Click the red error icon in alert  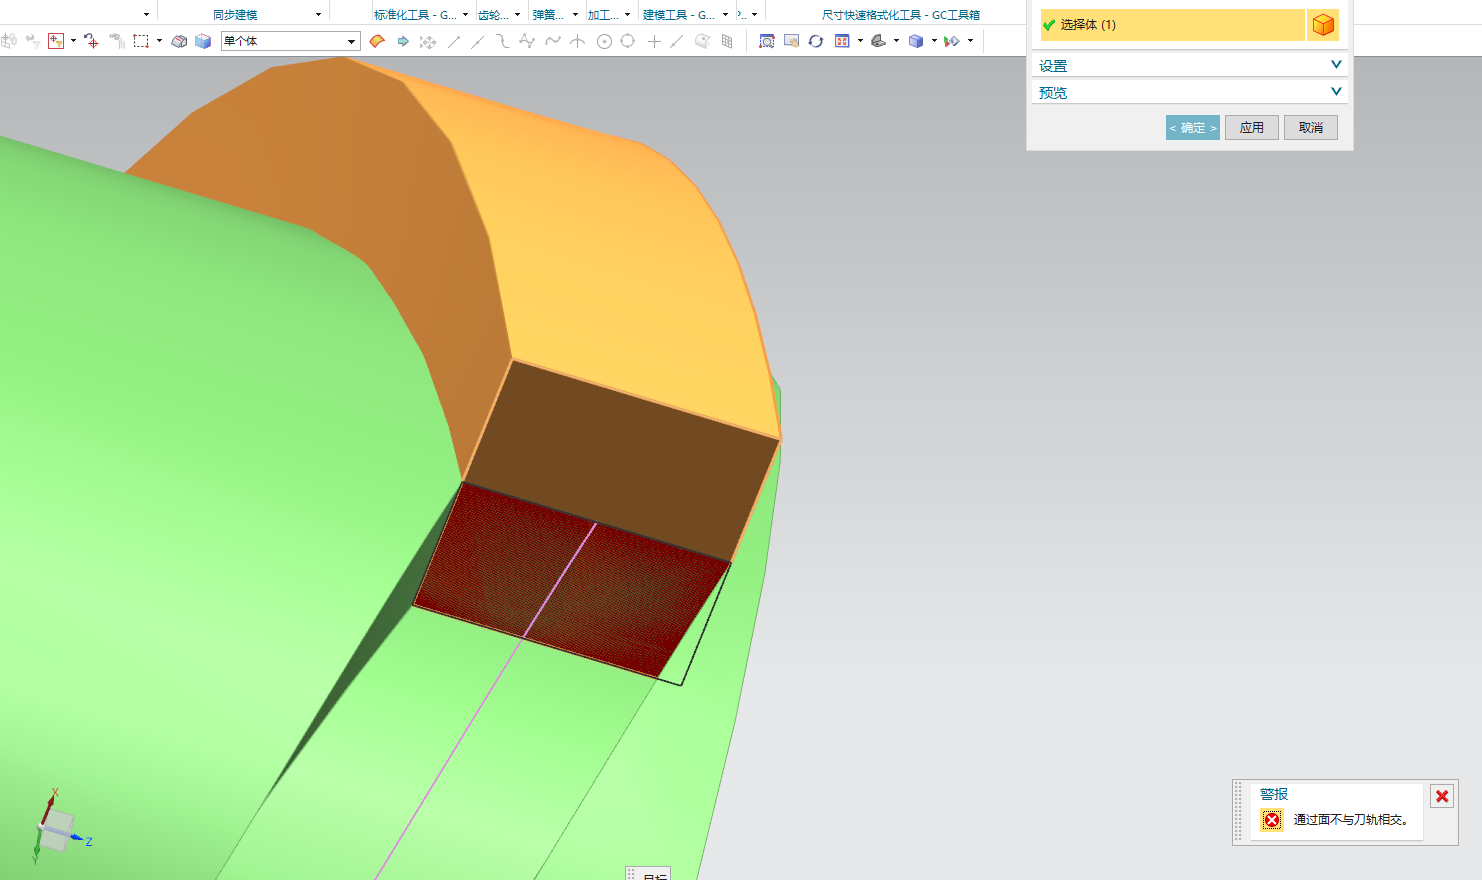[x=1272, y=820]
